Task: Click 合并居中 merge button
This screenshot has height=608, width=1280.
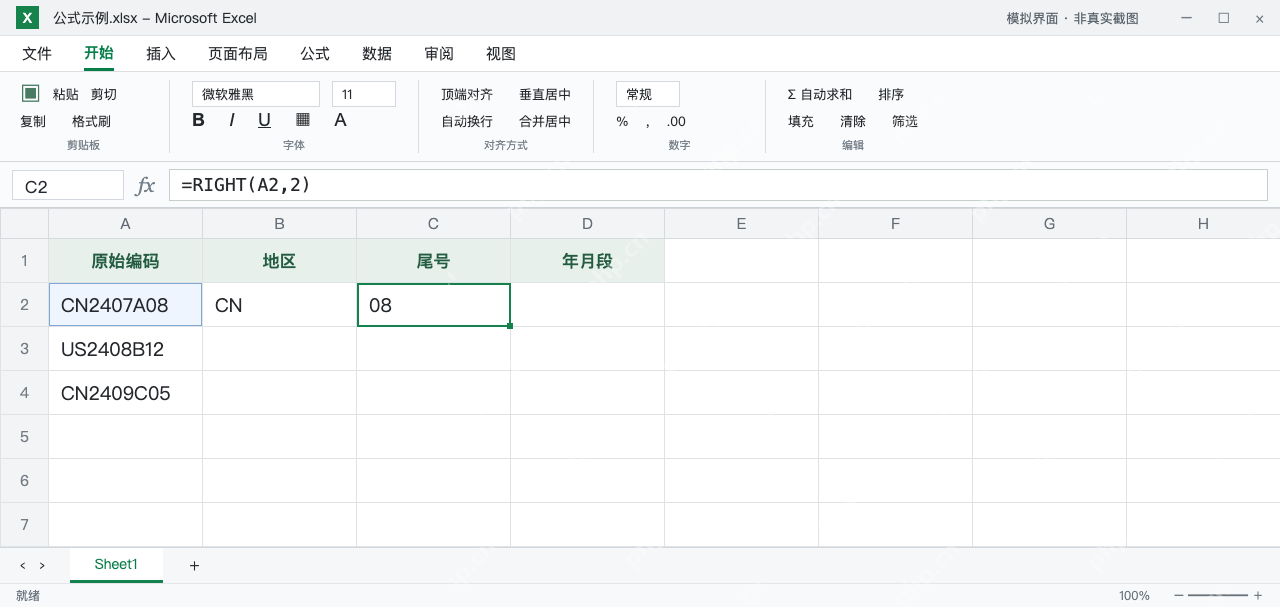Action: click(545, 121)
